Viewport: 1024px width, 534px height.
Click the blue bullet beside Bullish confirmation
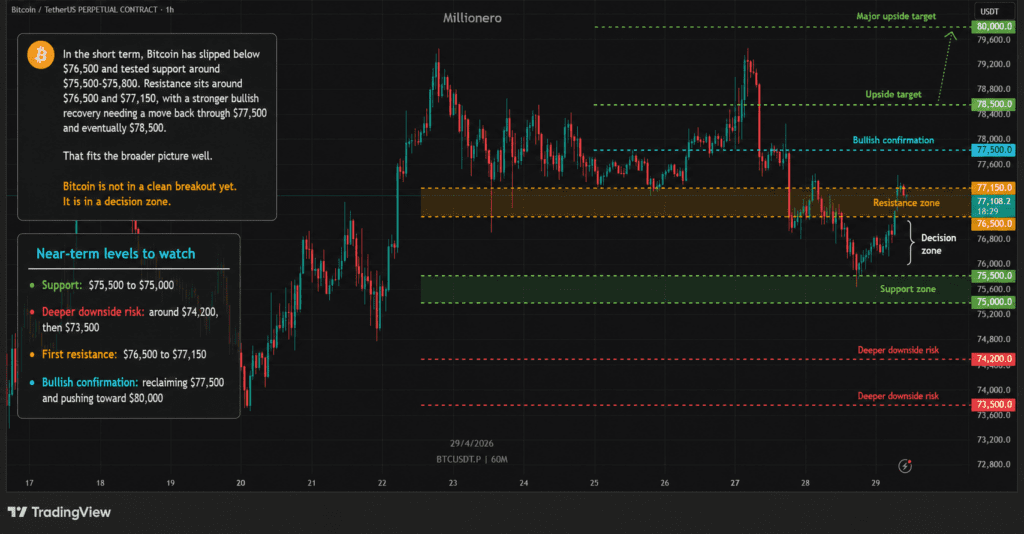[x=32, y=382]
